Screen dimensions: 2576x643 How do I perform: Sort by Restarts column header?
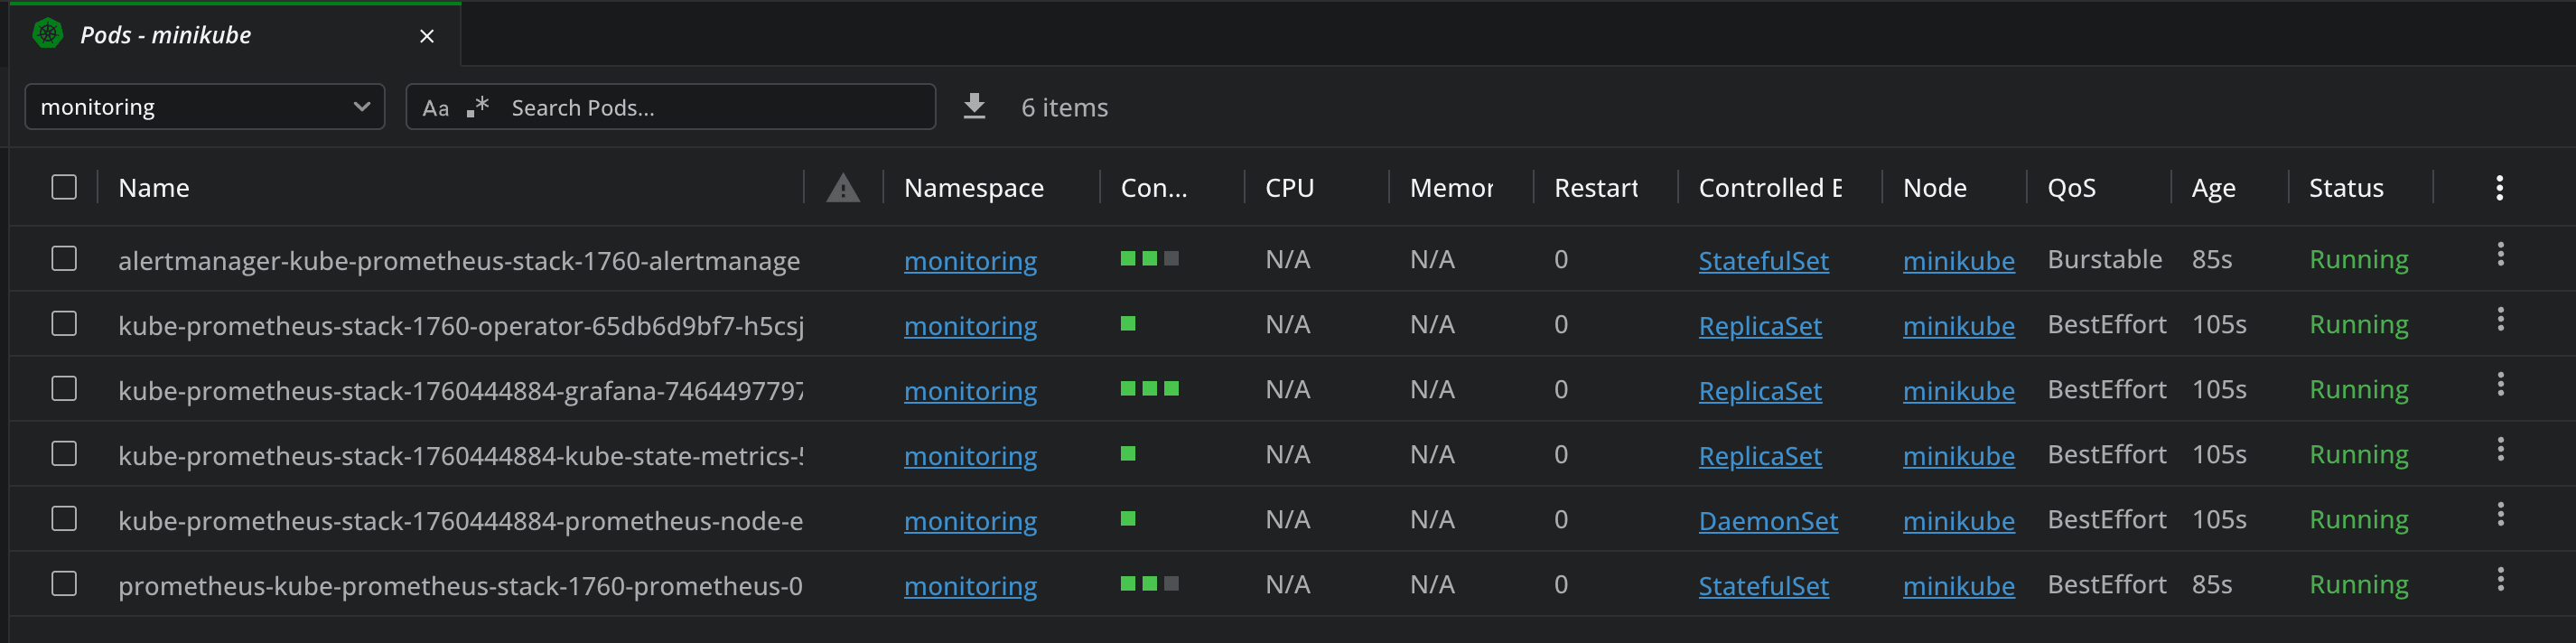1596,188
